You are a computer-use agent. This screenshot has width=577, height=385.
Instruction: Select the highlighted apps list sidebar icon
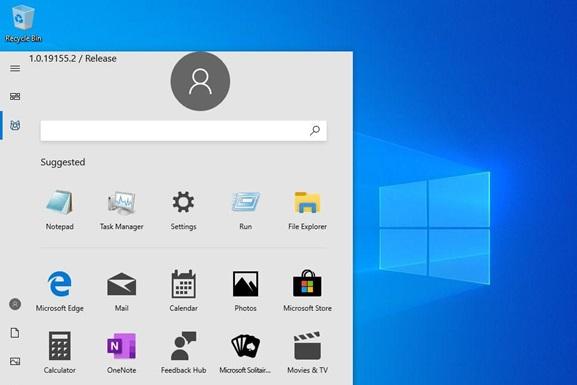point(15,125)
